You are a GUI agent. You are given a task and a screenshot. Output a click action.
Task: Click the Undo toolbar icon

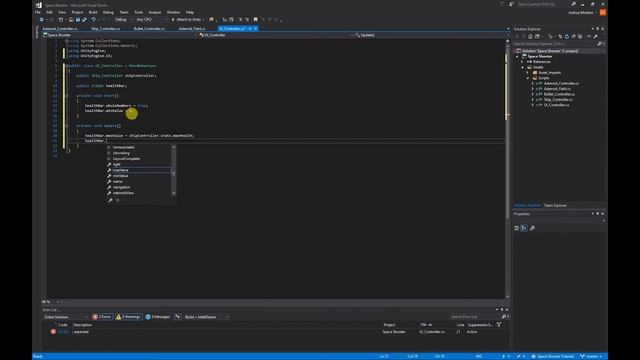(93, 19)
